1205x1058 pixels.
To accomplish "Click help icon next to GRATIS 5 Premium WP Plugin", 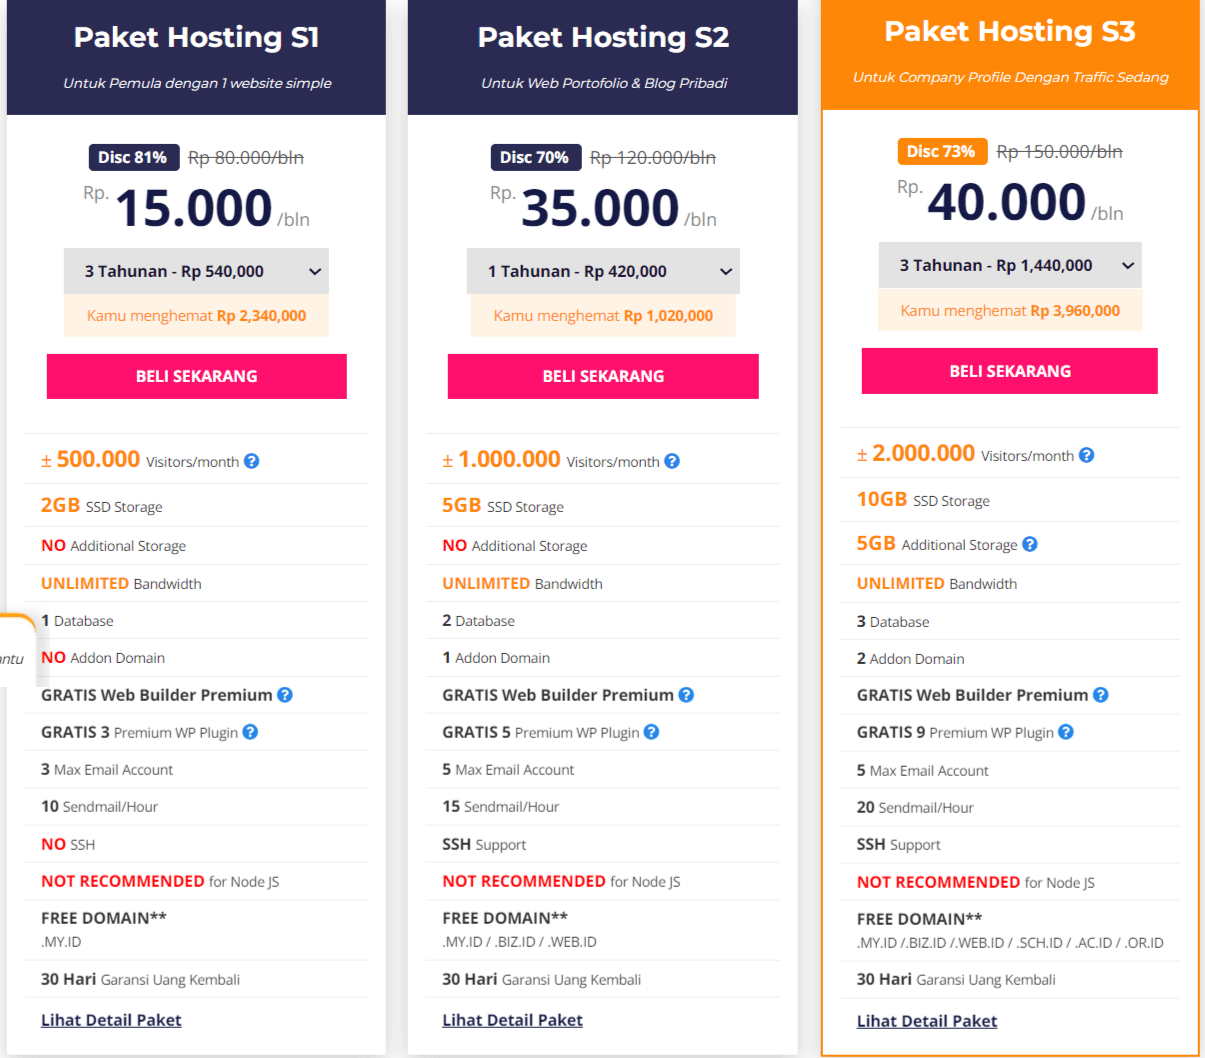I will pyautogui.click(x=651, y=732).
